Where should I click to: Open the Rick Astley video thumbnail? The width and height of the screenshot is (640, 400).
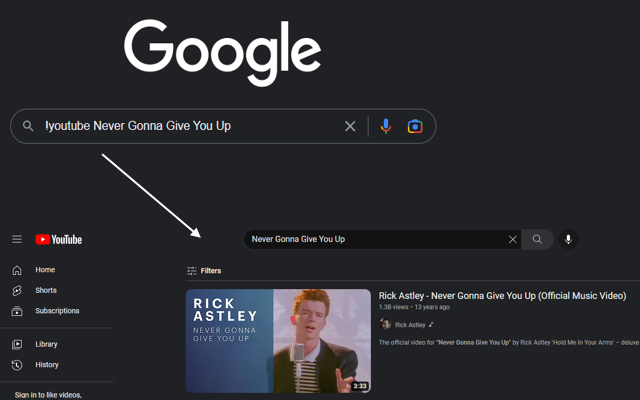(x=278, y=341)
